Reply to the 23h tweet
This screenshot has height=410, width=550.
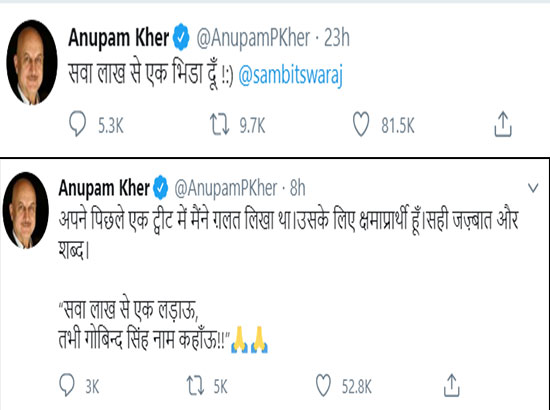click(78, 124)
